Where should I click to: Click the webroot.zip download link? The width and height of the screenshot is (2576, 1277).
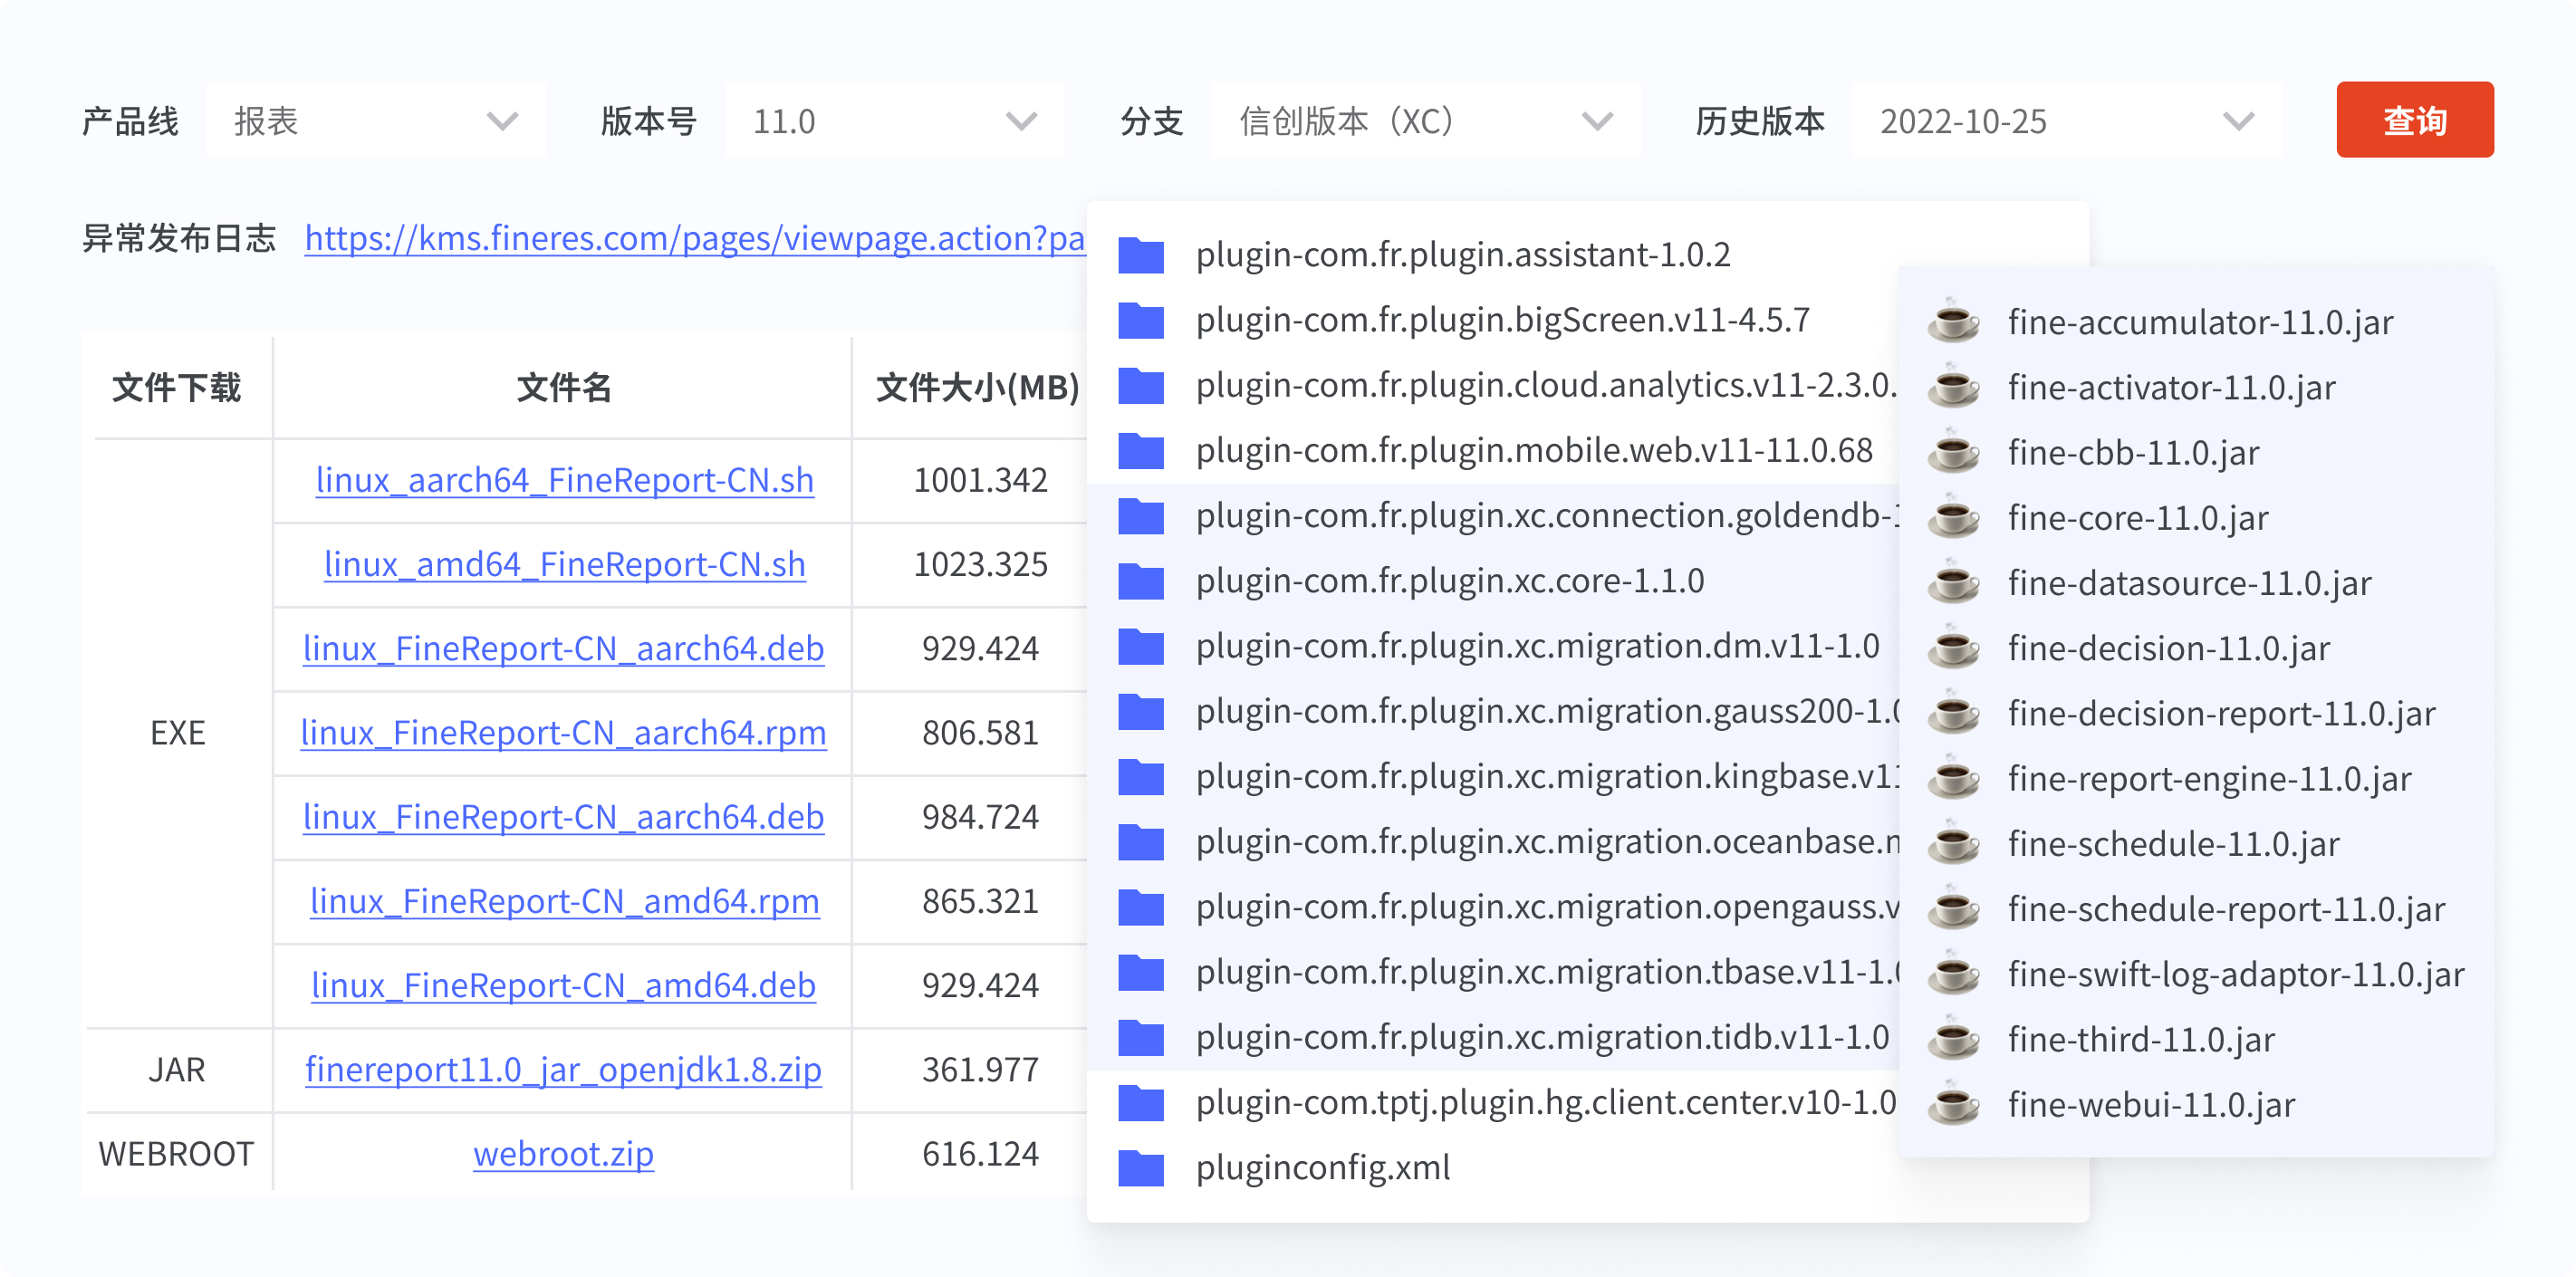click(x=563, y=1154)
